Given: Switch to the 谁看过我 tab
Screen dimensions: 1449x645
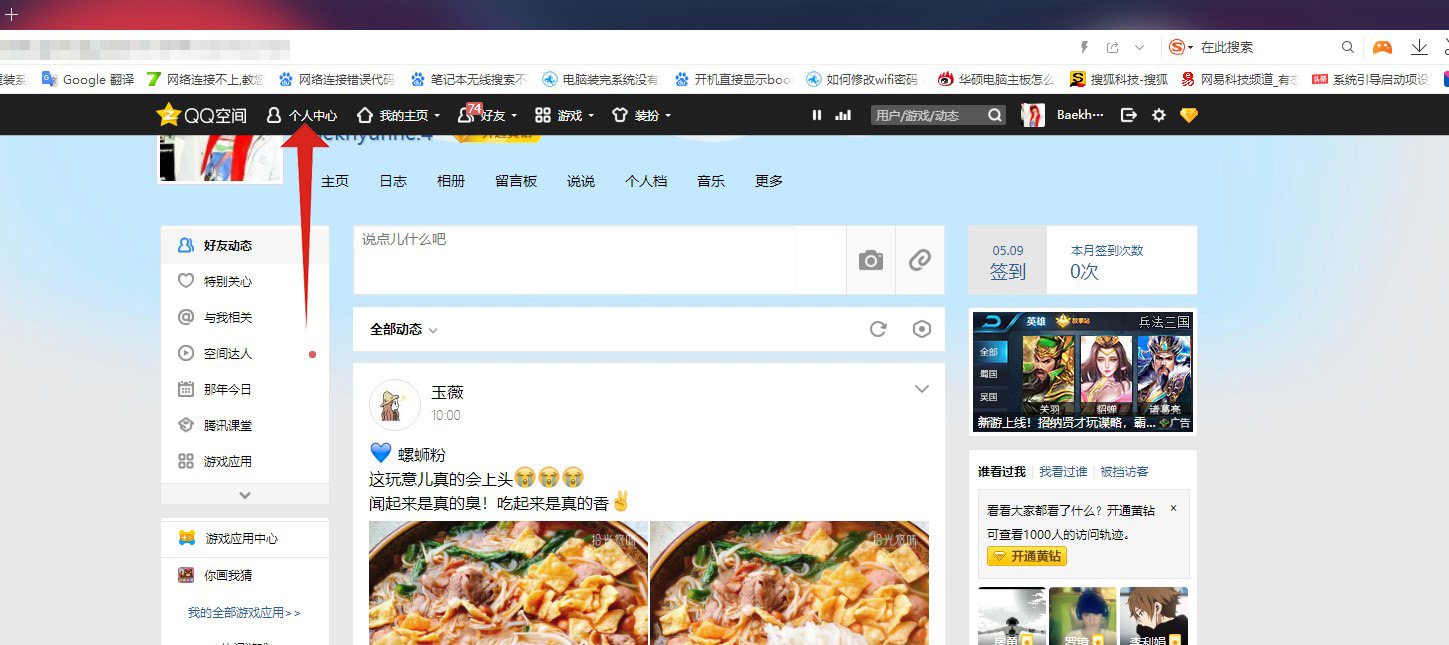Looking at the screenshot, I should [1002, 471].
